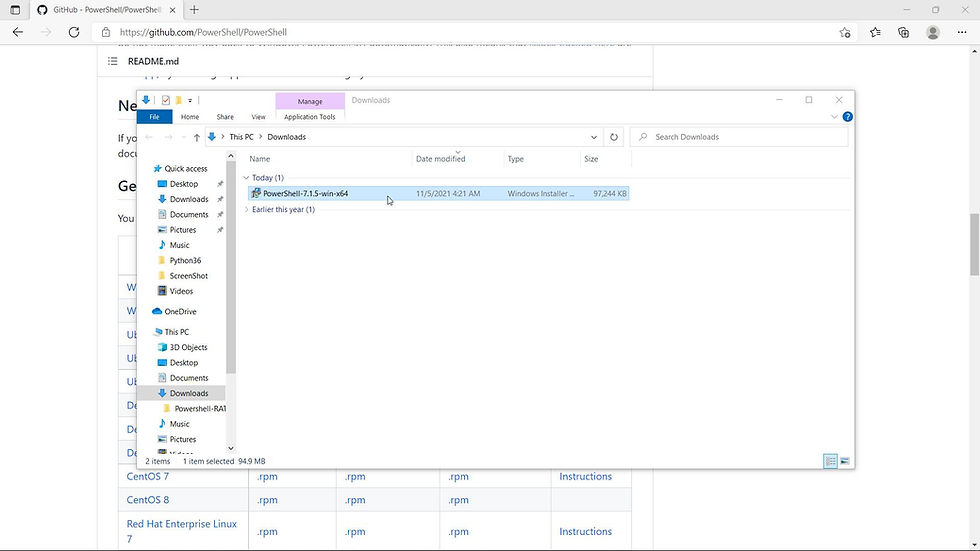Open the browser Favorites list icon
This screenshot has height=551, width=980.
(x=875, y=32)
